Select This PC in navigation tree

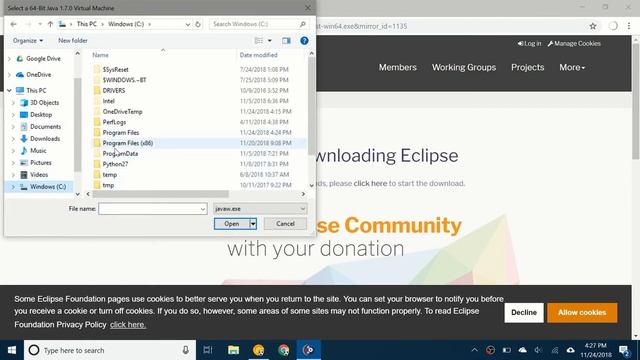[x=36, y=91]
